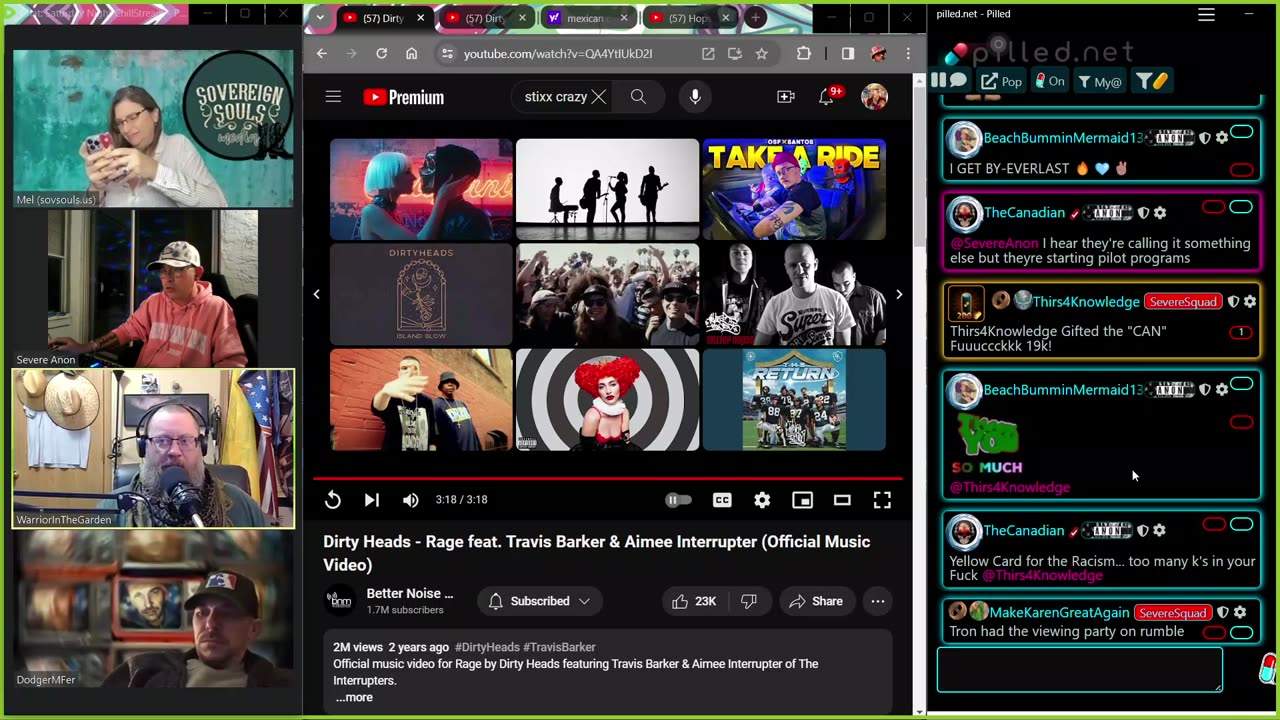Show previous suggested videos page

317,294
